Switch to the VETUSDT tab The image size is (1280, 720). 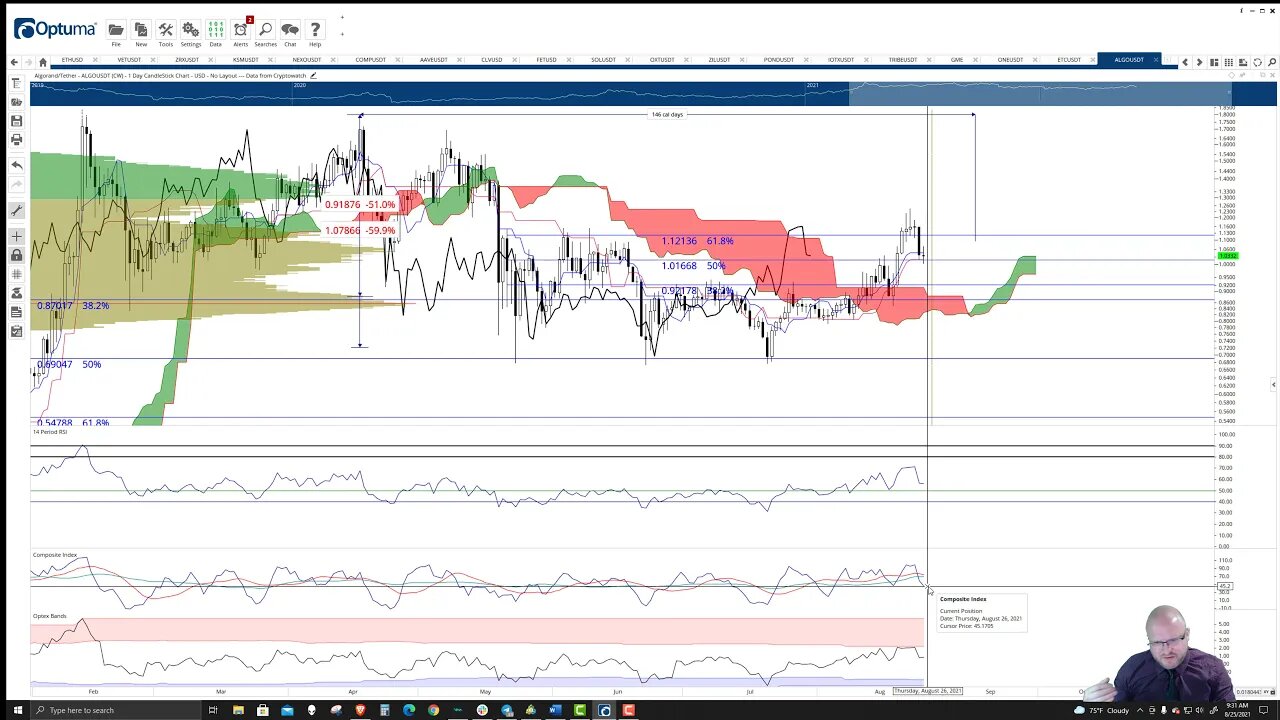tap(129, 60)
